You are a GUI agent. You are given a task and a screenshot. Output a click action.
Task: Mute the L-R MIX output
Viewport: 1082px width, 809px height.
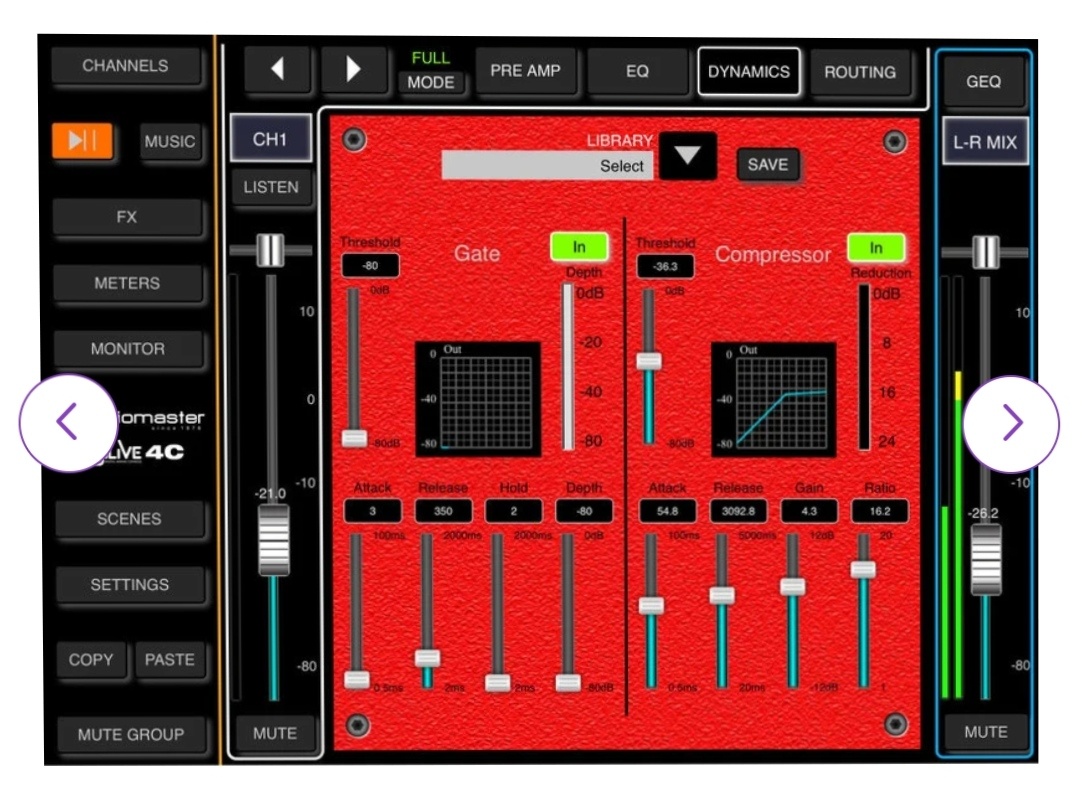[985, 732]
